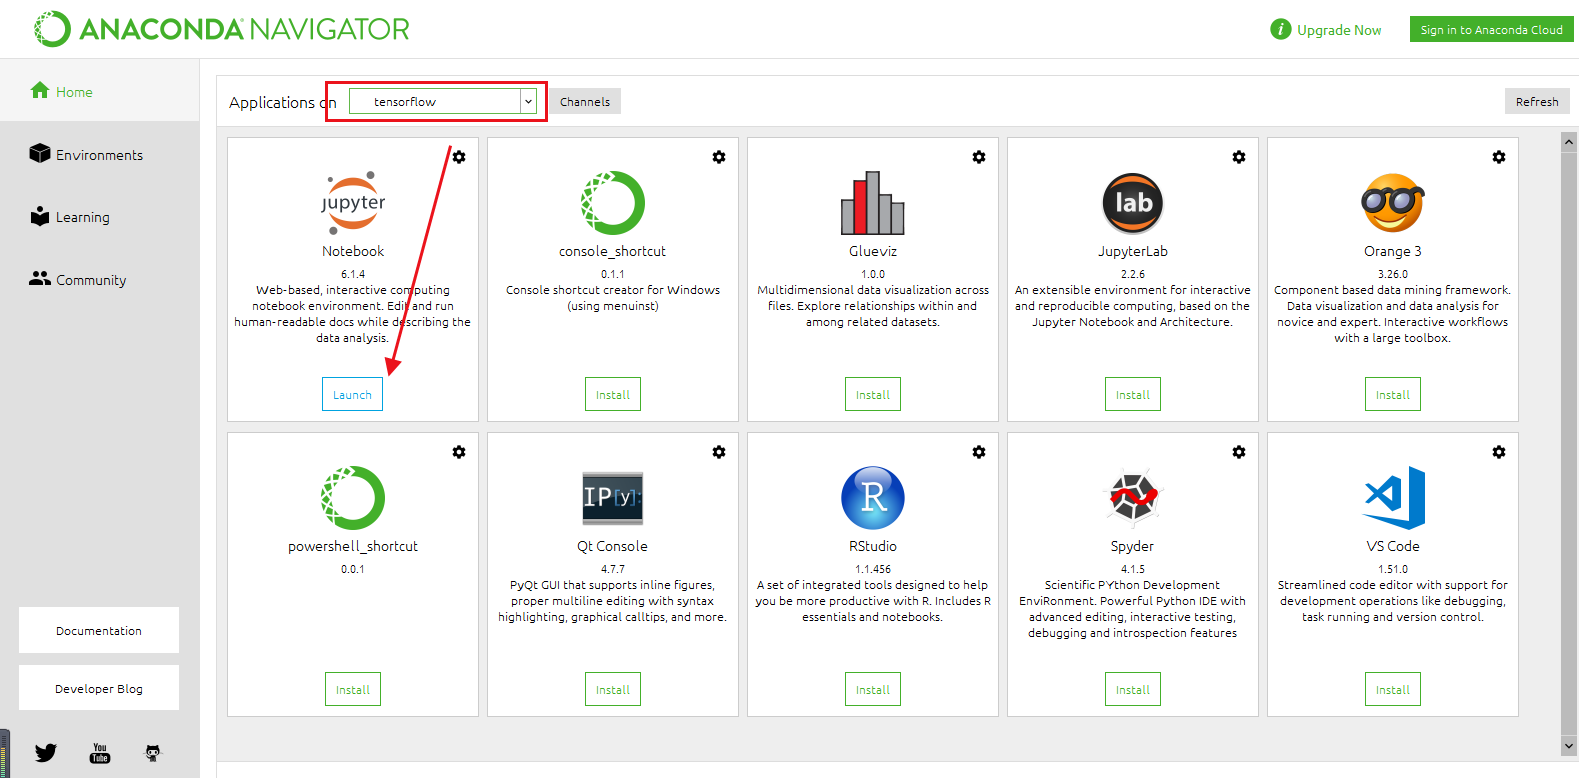This screenshot has width=1579, height=778.
Task: Click the Spyder title text
Action: 1132,546
